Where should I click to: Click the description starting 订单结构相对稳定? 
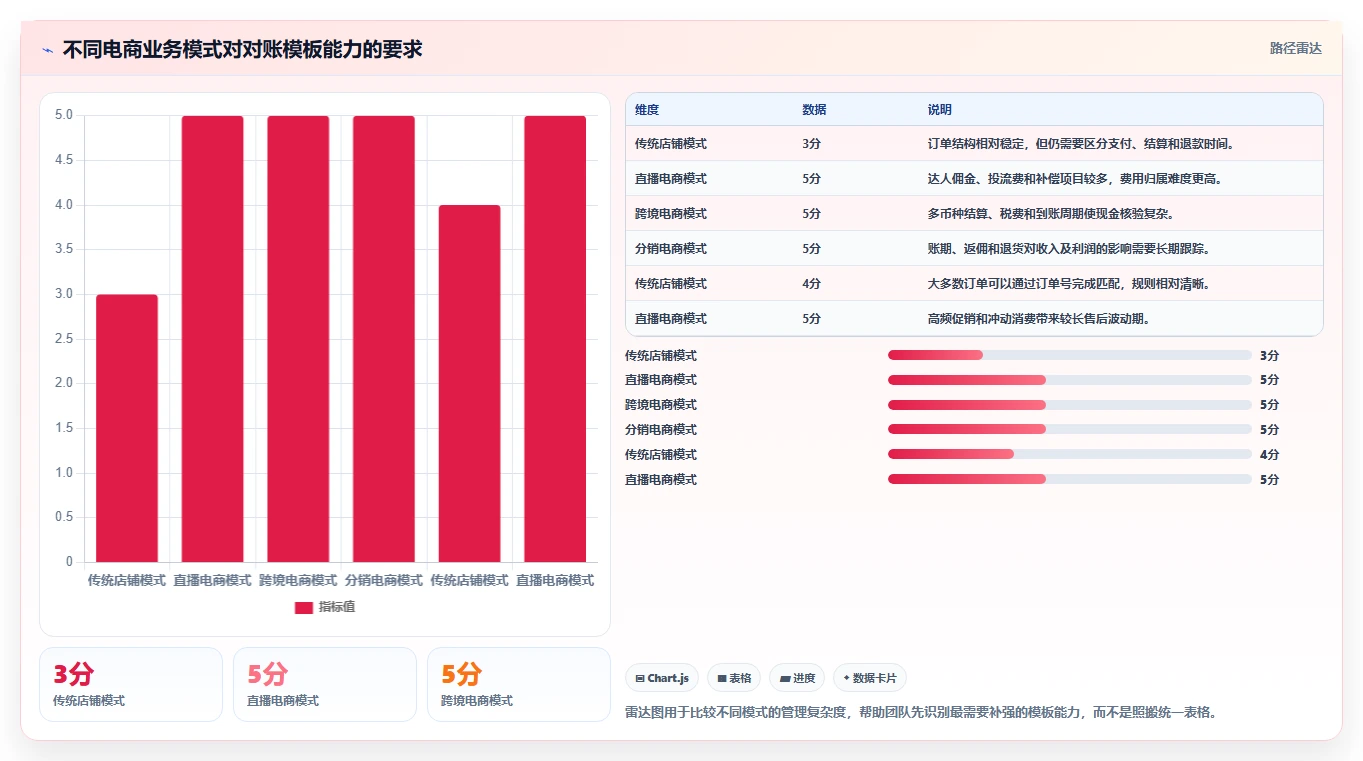[x=1081, y=144]
